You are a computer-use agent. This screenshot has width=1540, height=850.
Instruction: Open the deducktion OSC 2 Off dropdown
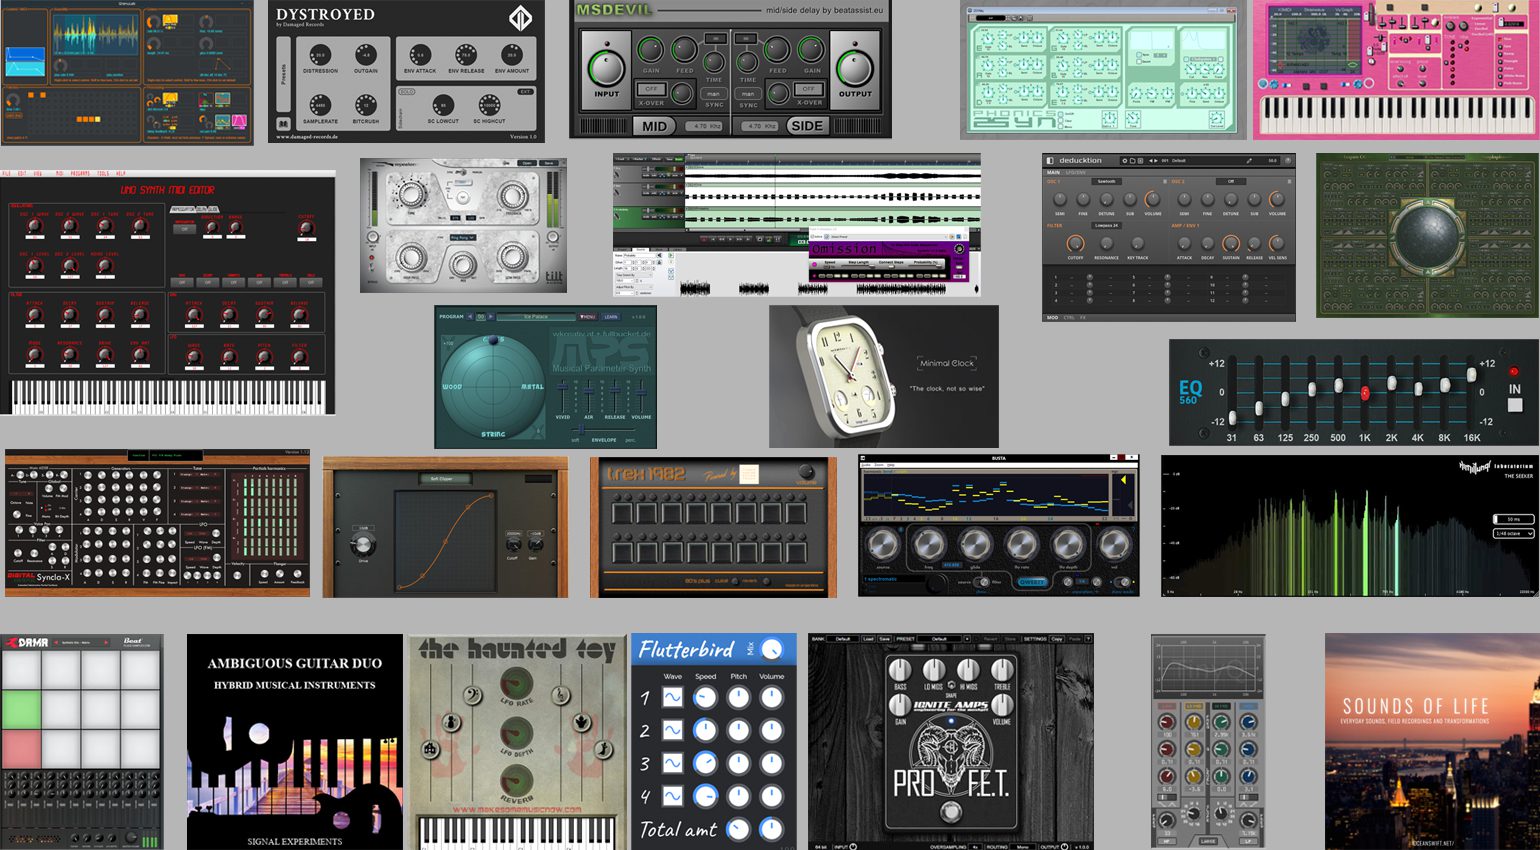(1231, 182)
